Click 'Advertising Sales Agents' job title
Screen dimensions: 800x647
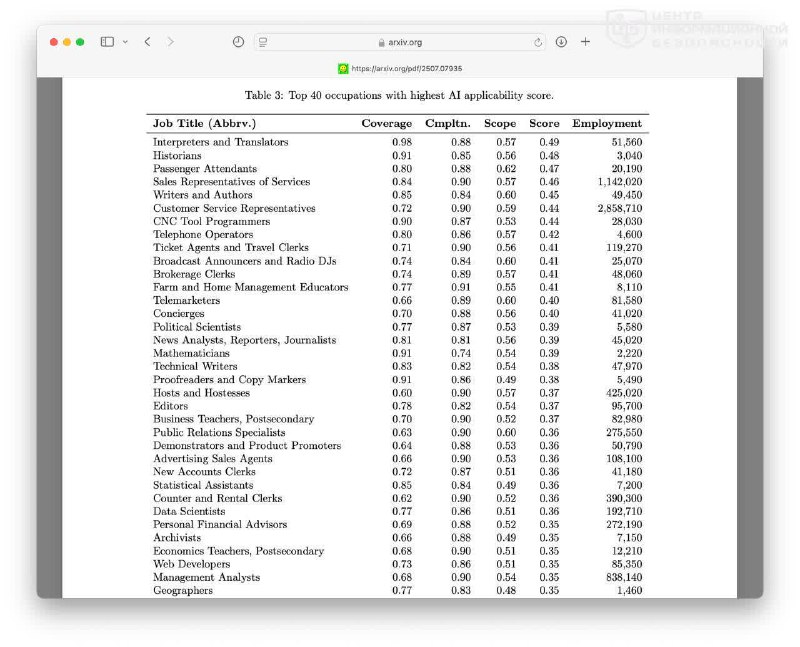click(x=212, y=459)
